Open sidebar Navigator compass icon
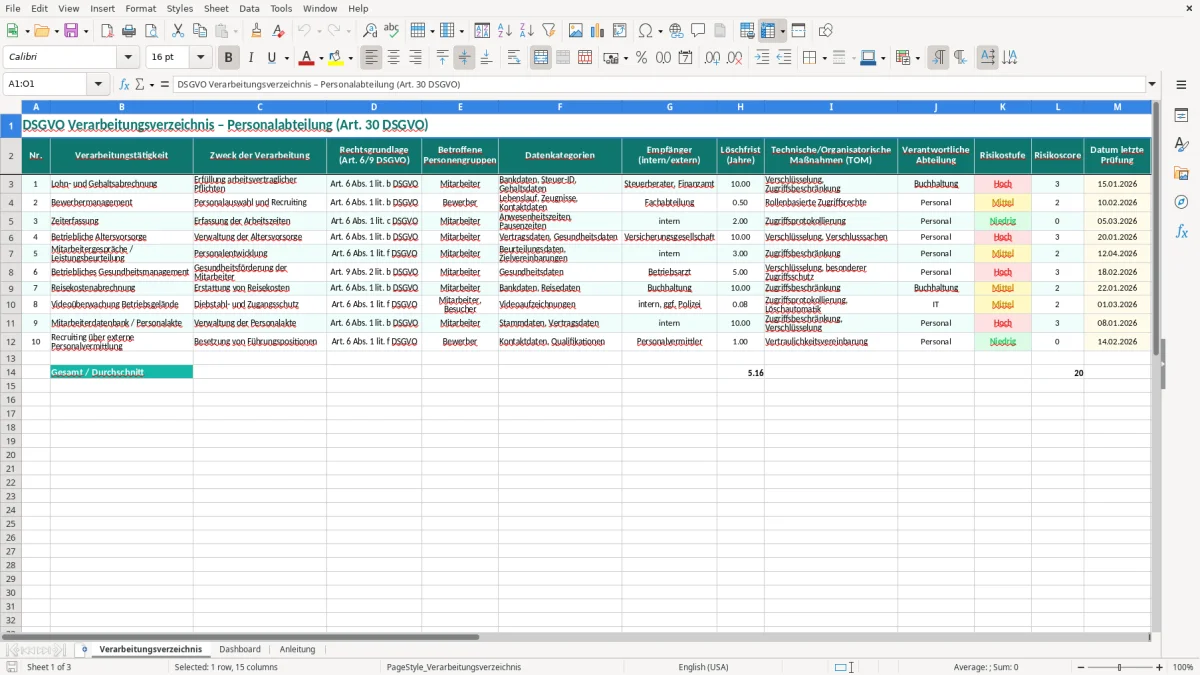The height and width of the screenshot is (675, 1200). pyautogui.click(x=1181, y=202)
